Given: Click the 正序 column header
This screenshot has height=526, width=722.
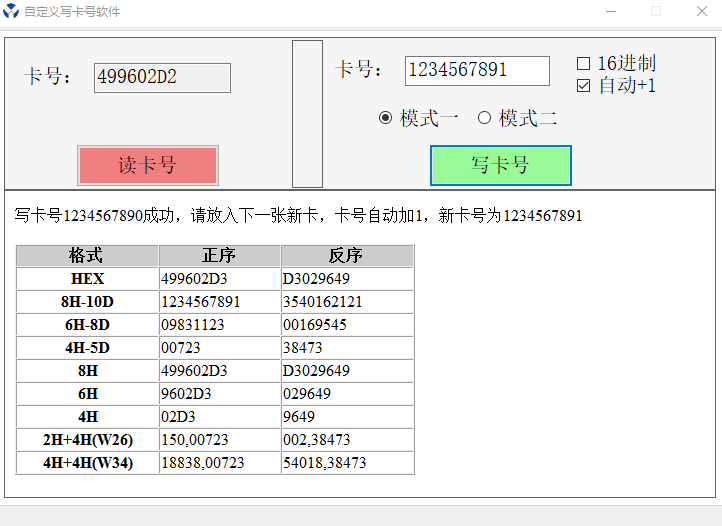Looking at the screenshot, I should (x=219, y=256).
